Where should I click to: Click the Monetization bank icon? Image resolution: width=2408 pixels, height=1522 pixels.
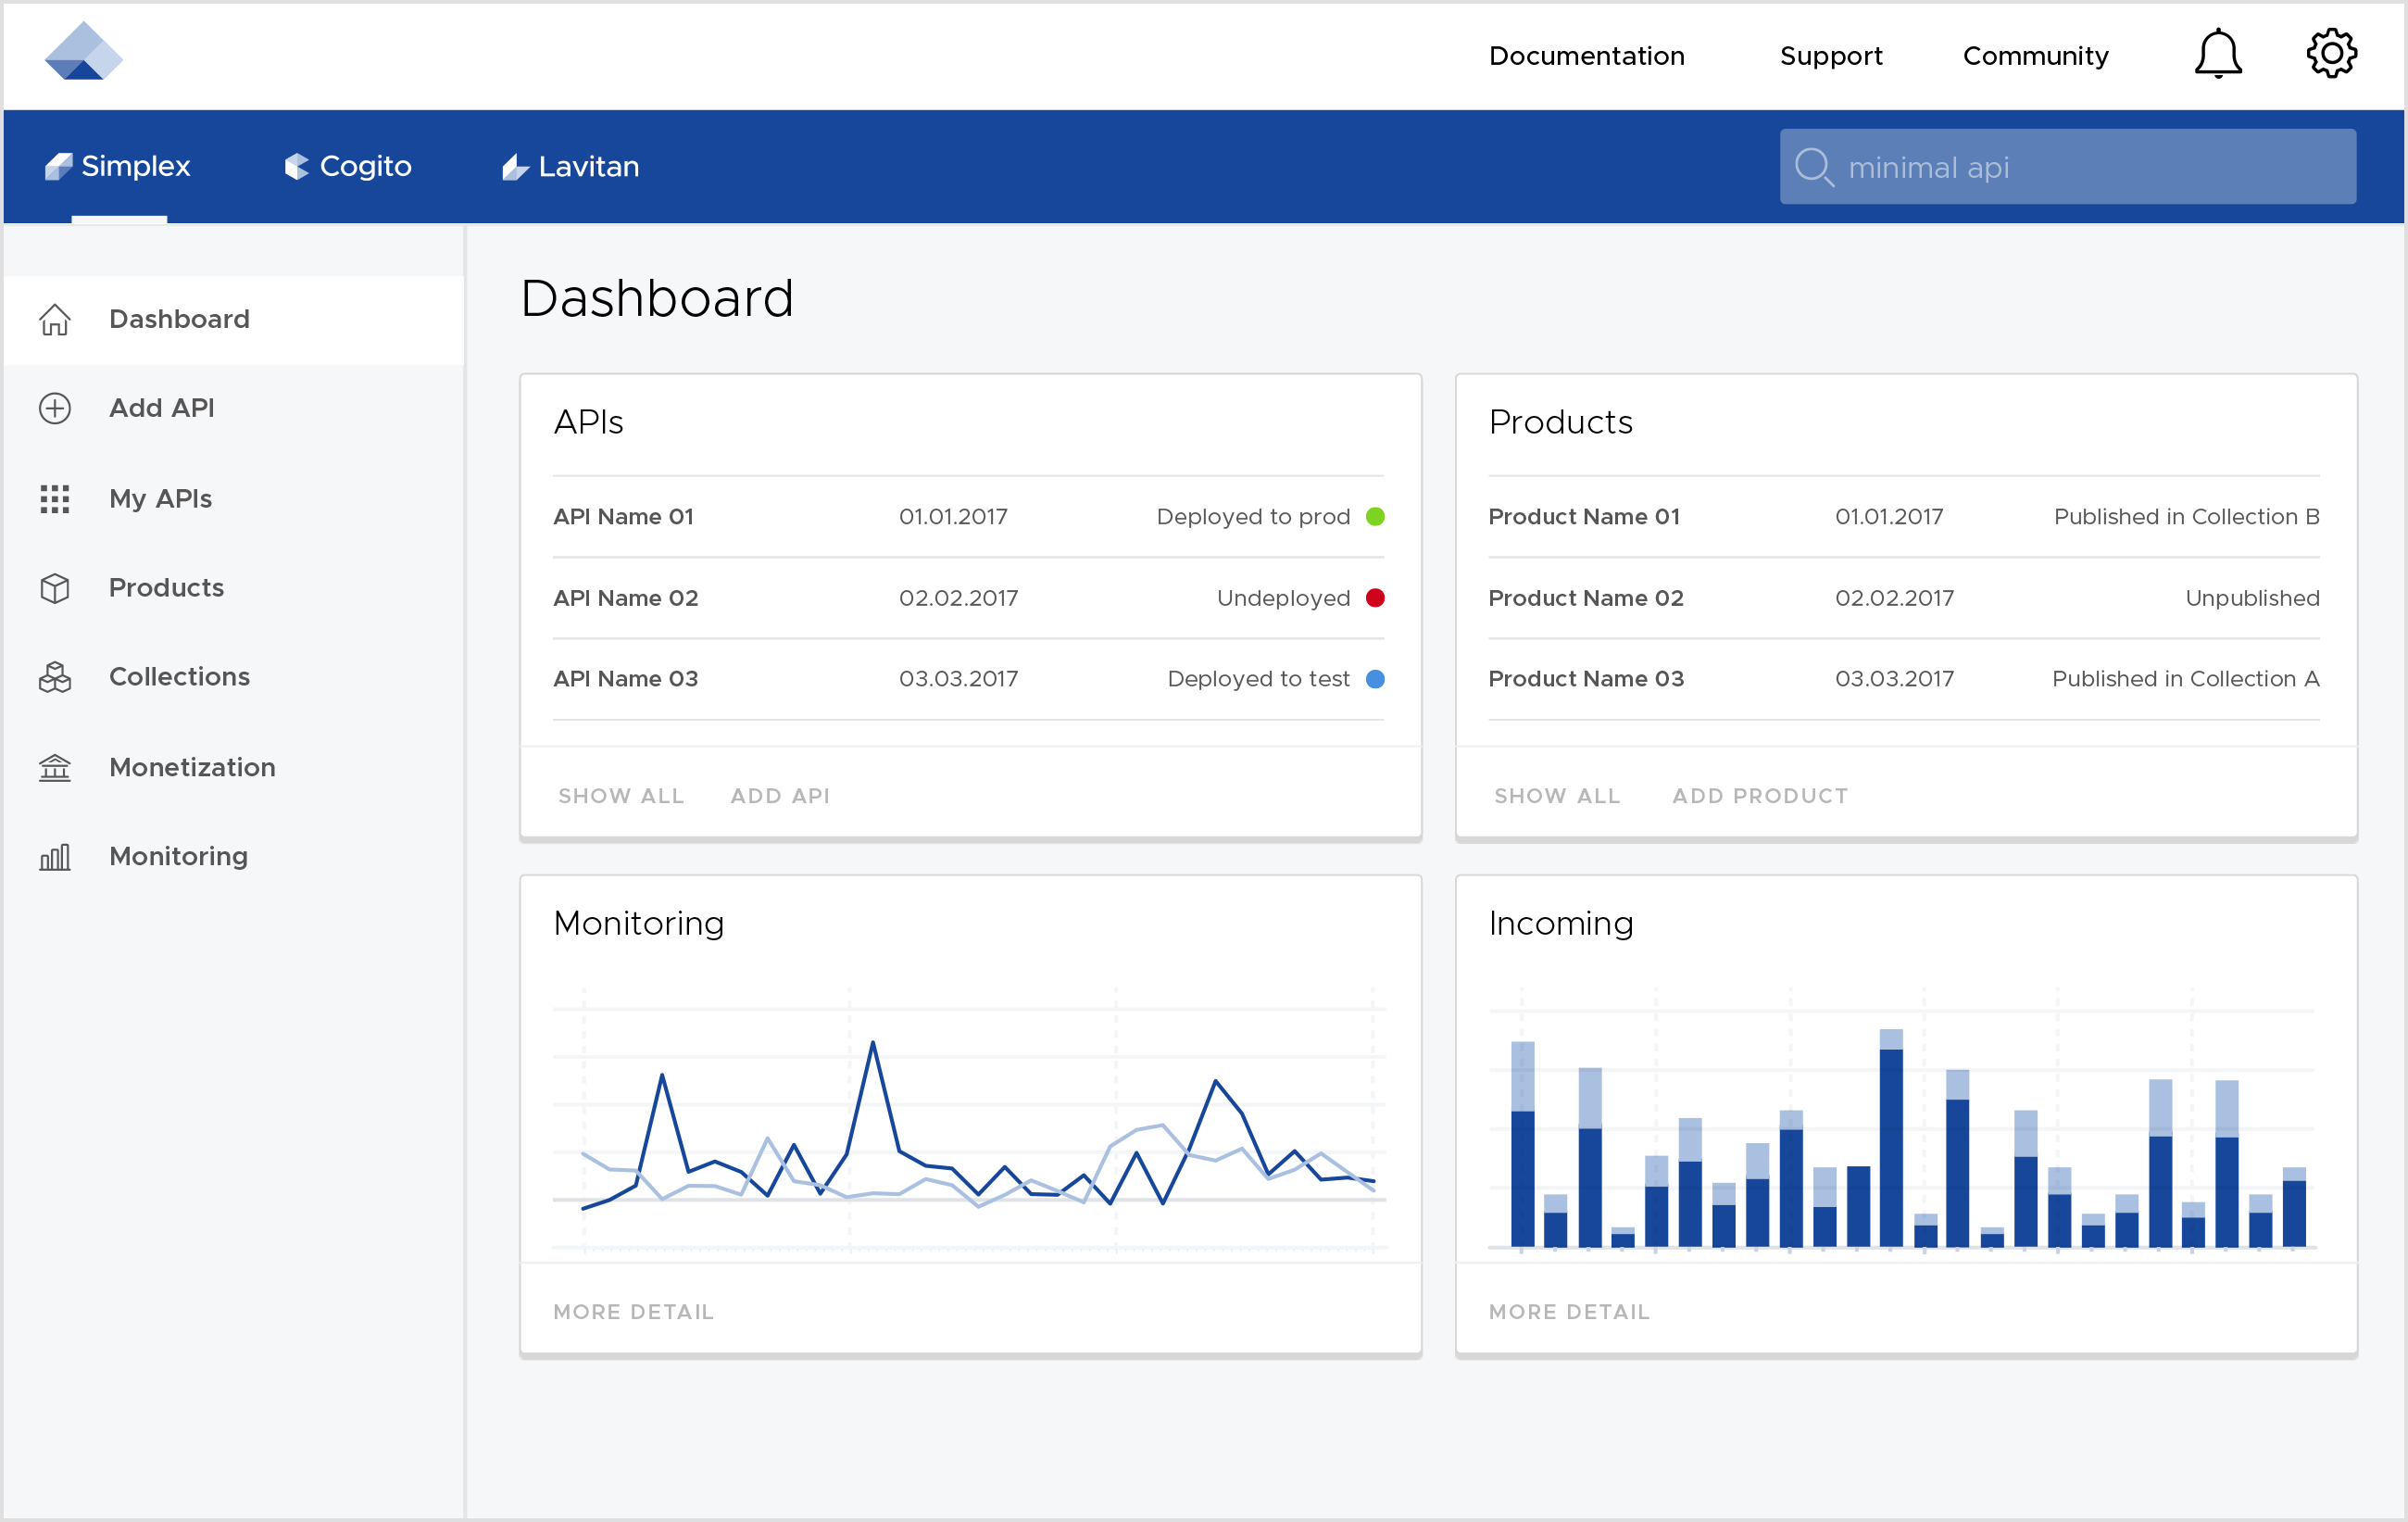coord(55,767)
